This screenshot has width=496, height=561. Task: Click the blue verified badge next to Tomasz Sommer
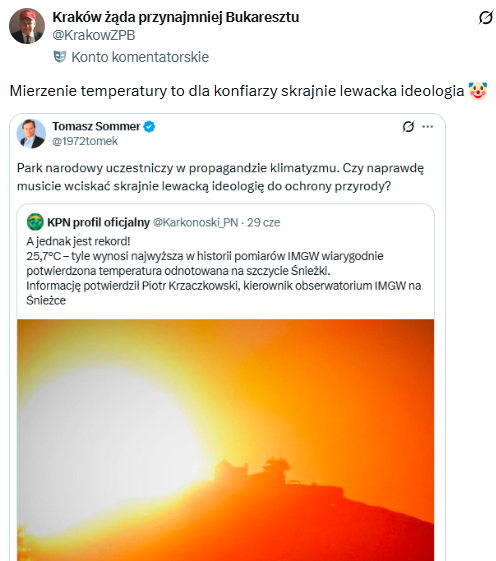[x=149, y=126]
